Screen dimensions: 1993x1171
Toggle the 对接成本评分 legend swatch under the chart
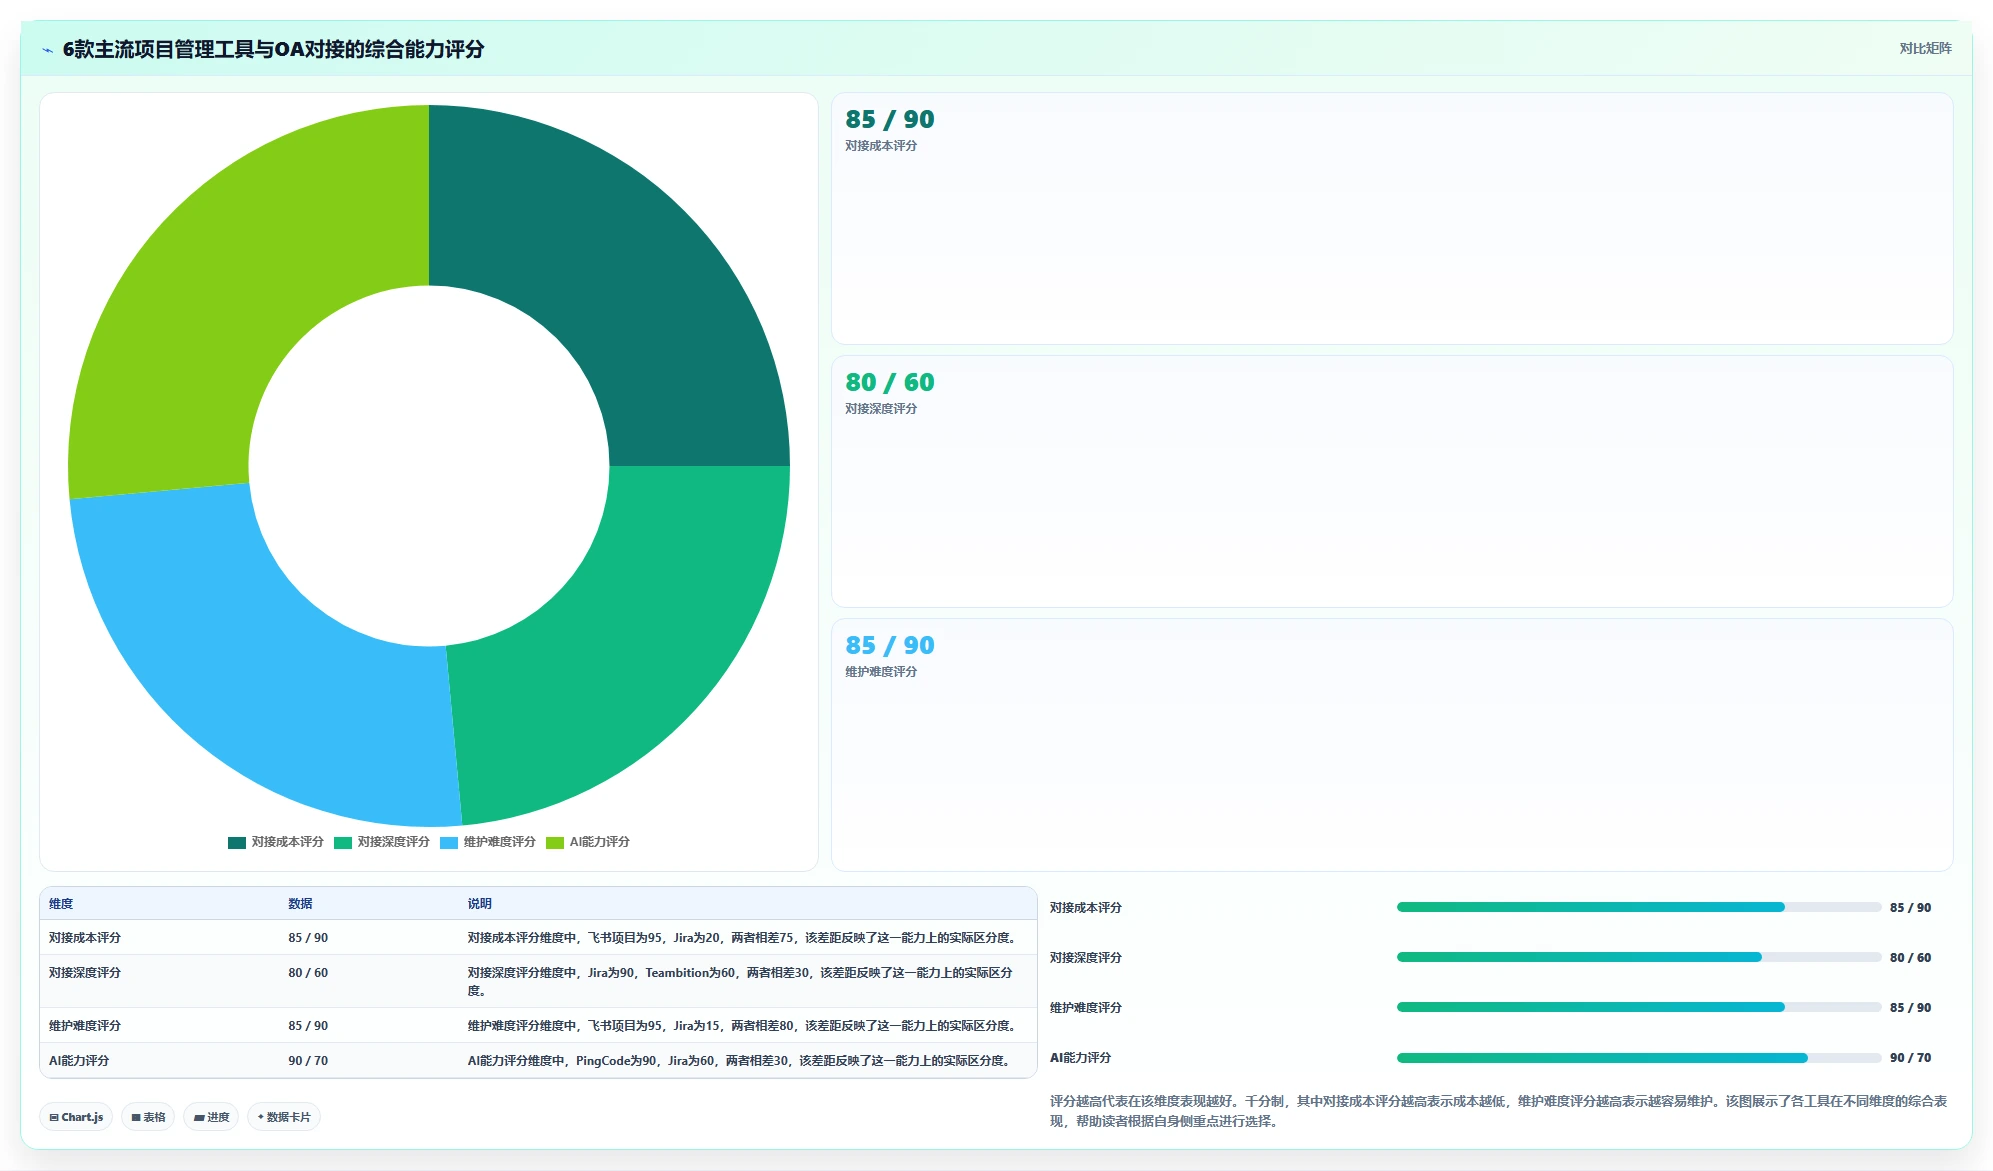click(237, 842)
